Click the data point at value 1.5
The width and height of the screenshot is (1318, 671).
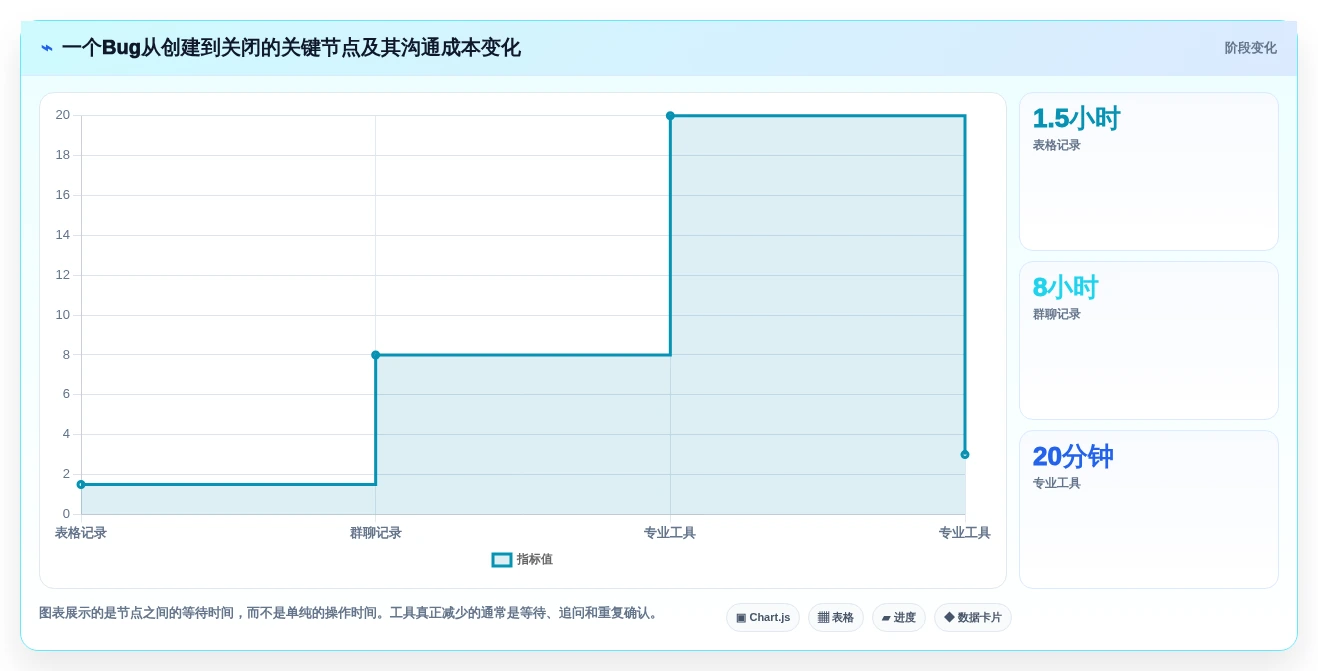[x=81, y=484]
